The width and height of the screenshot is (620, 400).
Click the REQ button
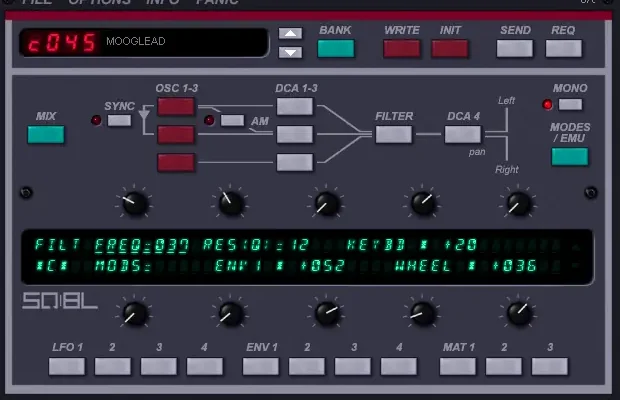click(x=563, y=49)
